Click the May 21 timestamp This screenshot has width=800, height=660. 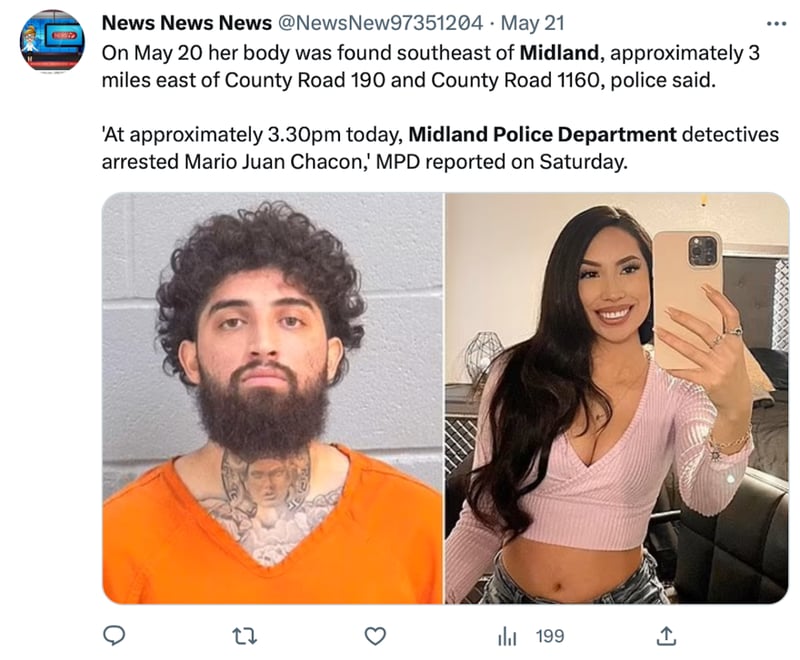pos(533,23)
